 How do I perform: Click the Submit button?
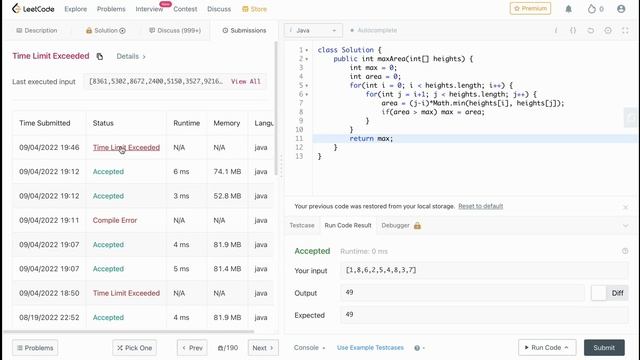pyautogui.click(x=604, y=347)
